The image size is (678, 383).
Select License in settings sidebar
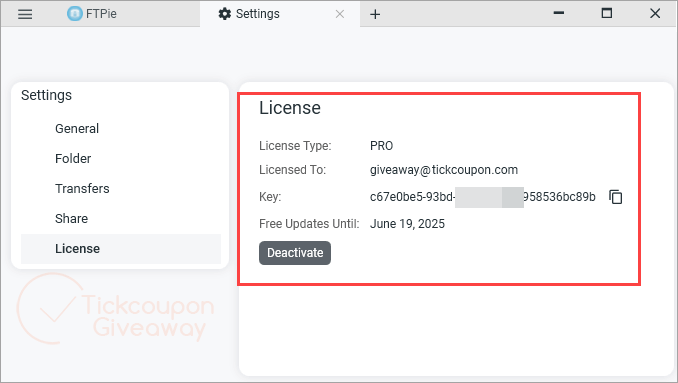click(x=121, y=249)
